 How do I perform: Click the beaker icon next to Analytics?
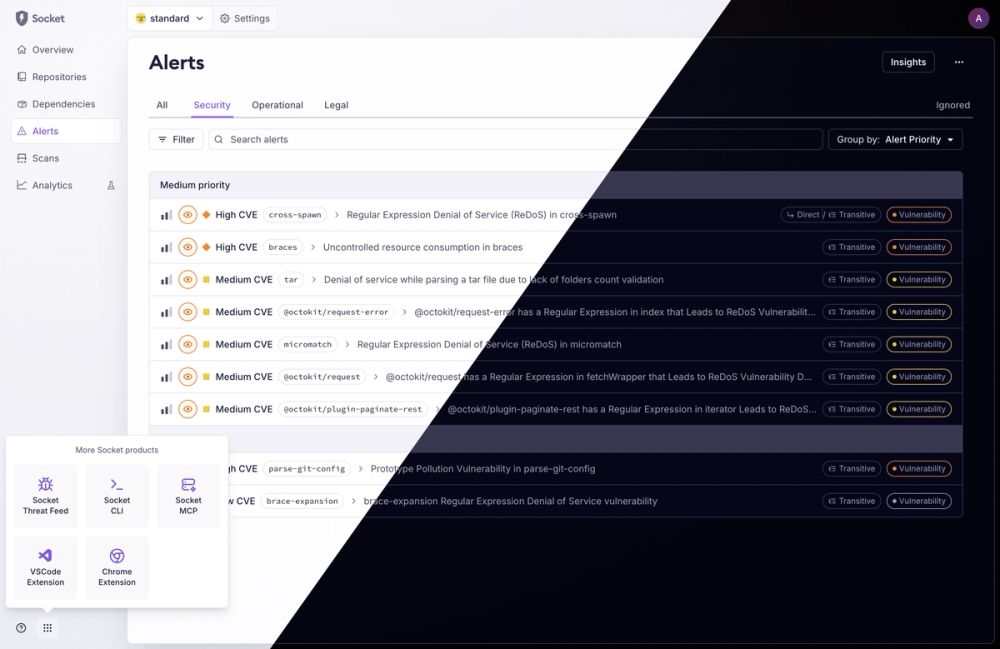pos(111,186)
